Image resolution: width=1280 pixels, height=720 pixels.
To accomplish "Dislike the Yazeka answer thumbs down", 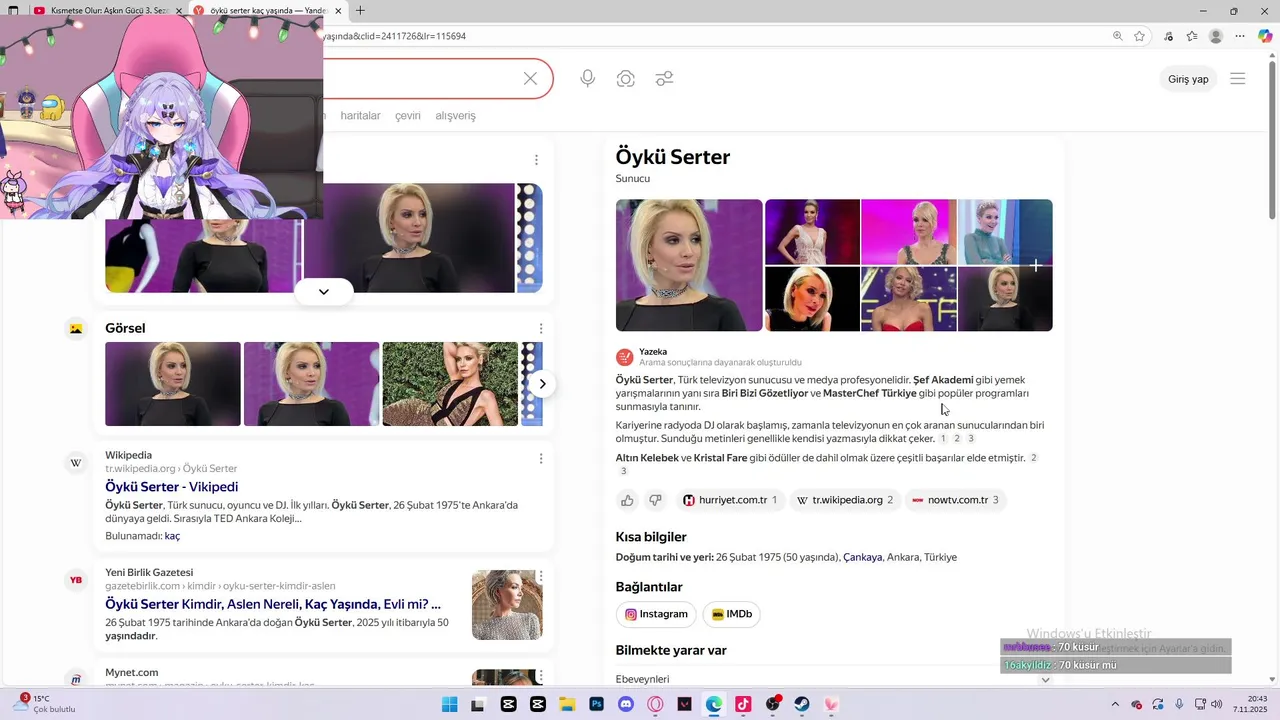I will pos(655,500).
